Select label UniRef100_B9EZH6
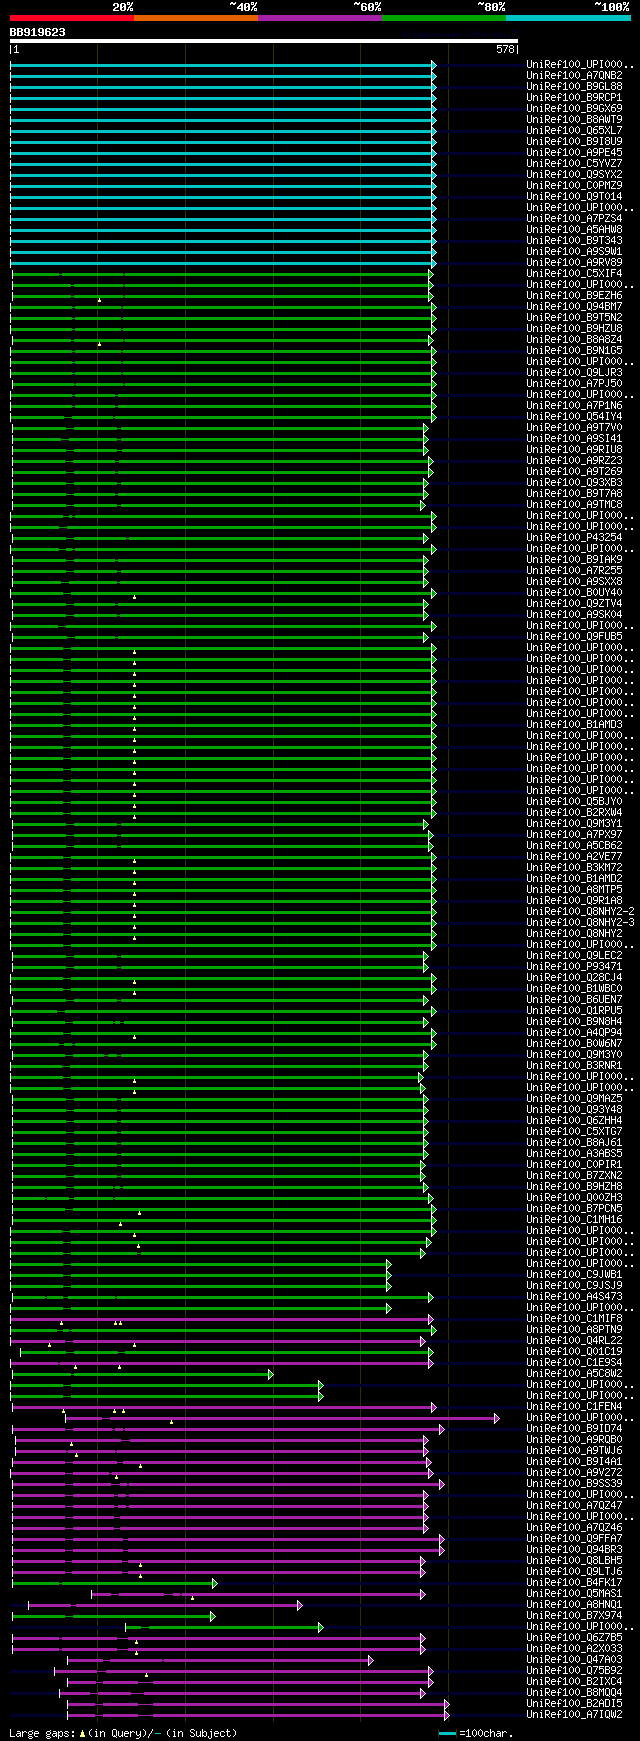The image size is (640, 1741). [574, 295]
